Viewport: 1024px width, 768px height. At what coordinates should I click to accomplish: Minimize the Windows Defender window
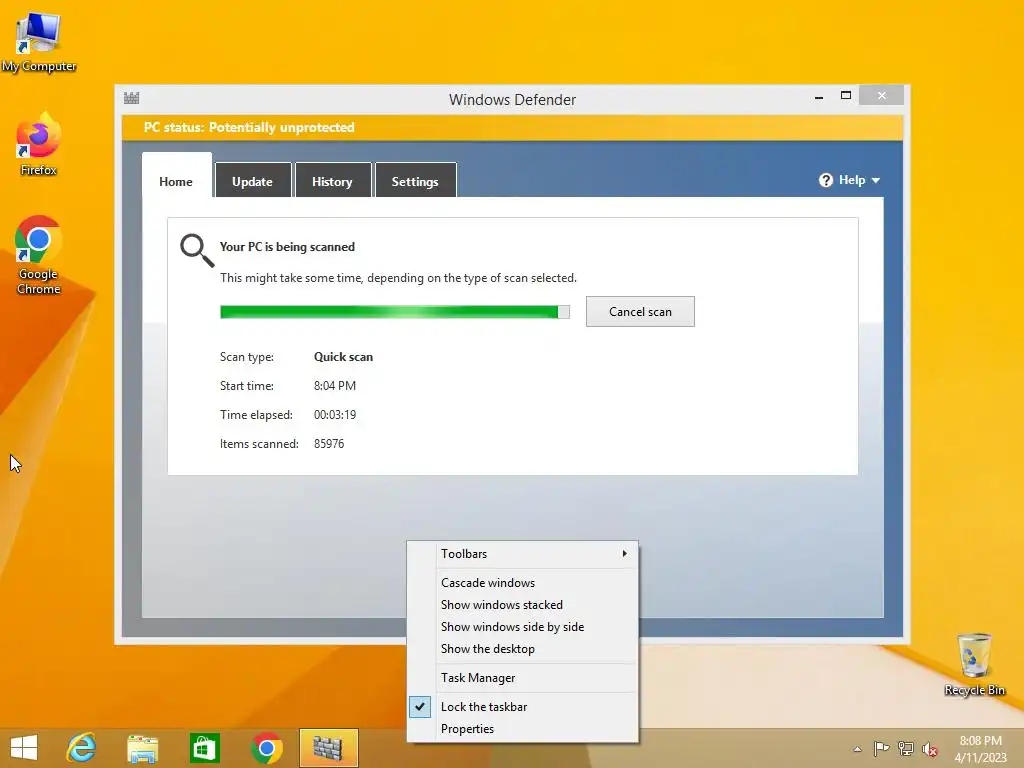point(819,97)
